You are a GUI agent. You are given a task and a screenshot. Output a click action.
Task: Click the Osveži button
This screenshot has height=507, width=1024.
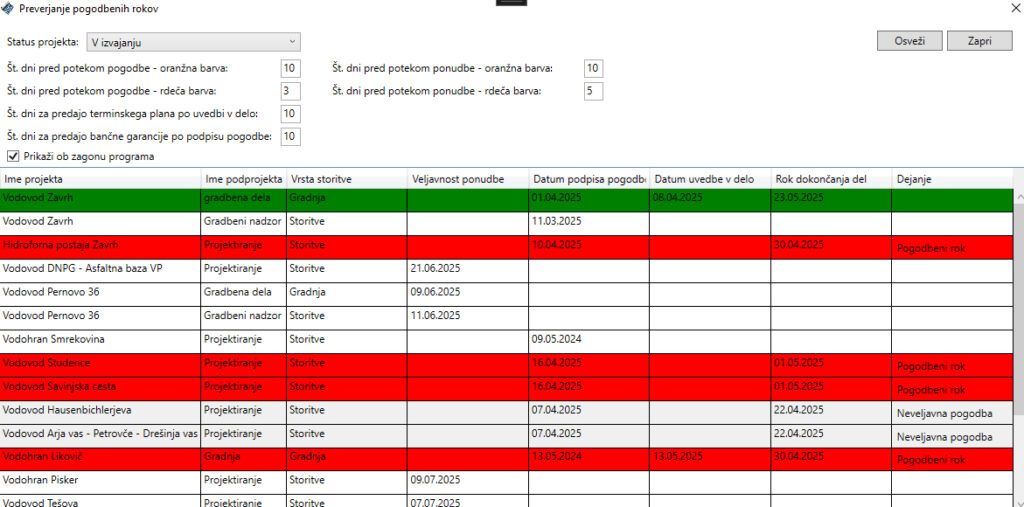pos(910,40)
